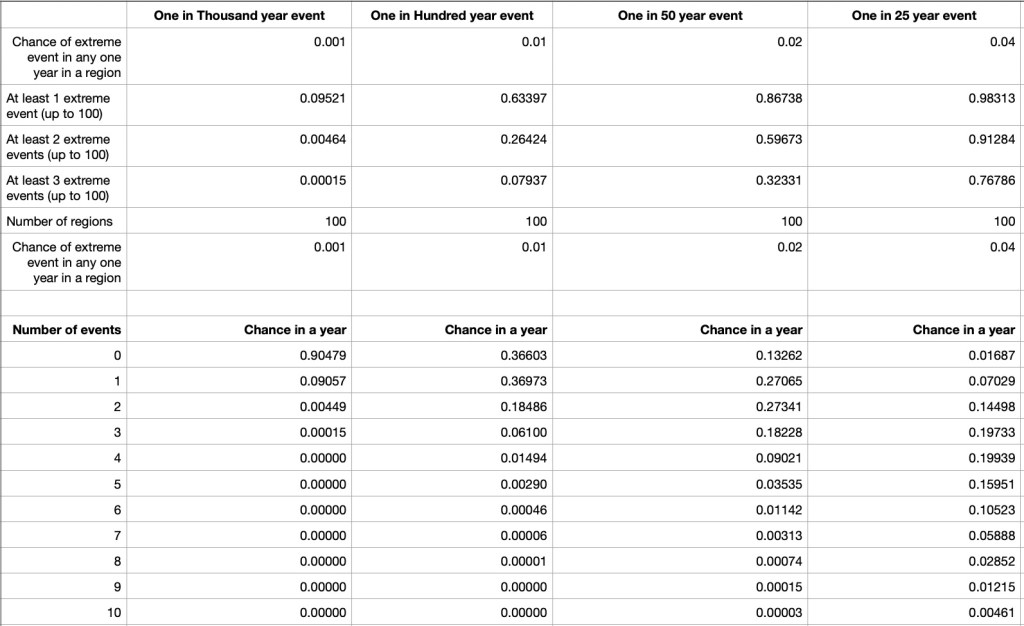The height and width of the screenshot is (626, 1024).
Task: Click the "At least 3 extreme events" row label
Action: (x=58, y=188)
